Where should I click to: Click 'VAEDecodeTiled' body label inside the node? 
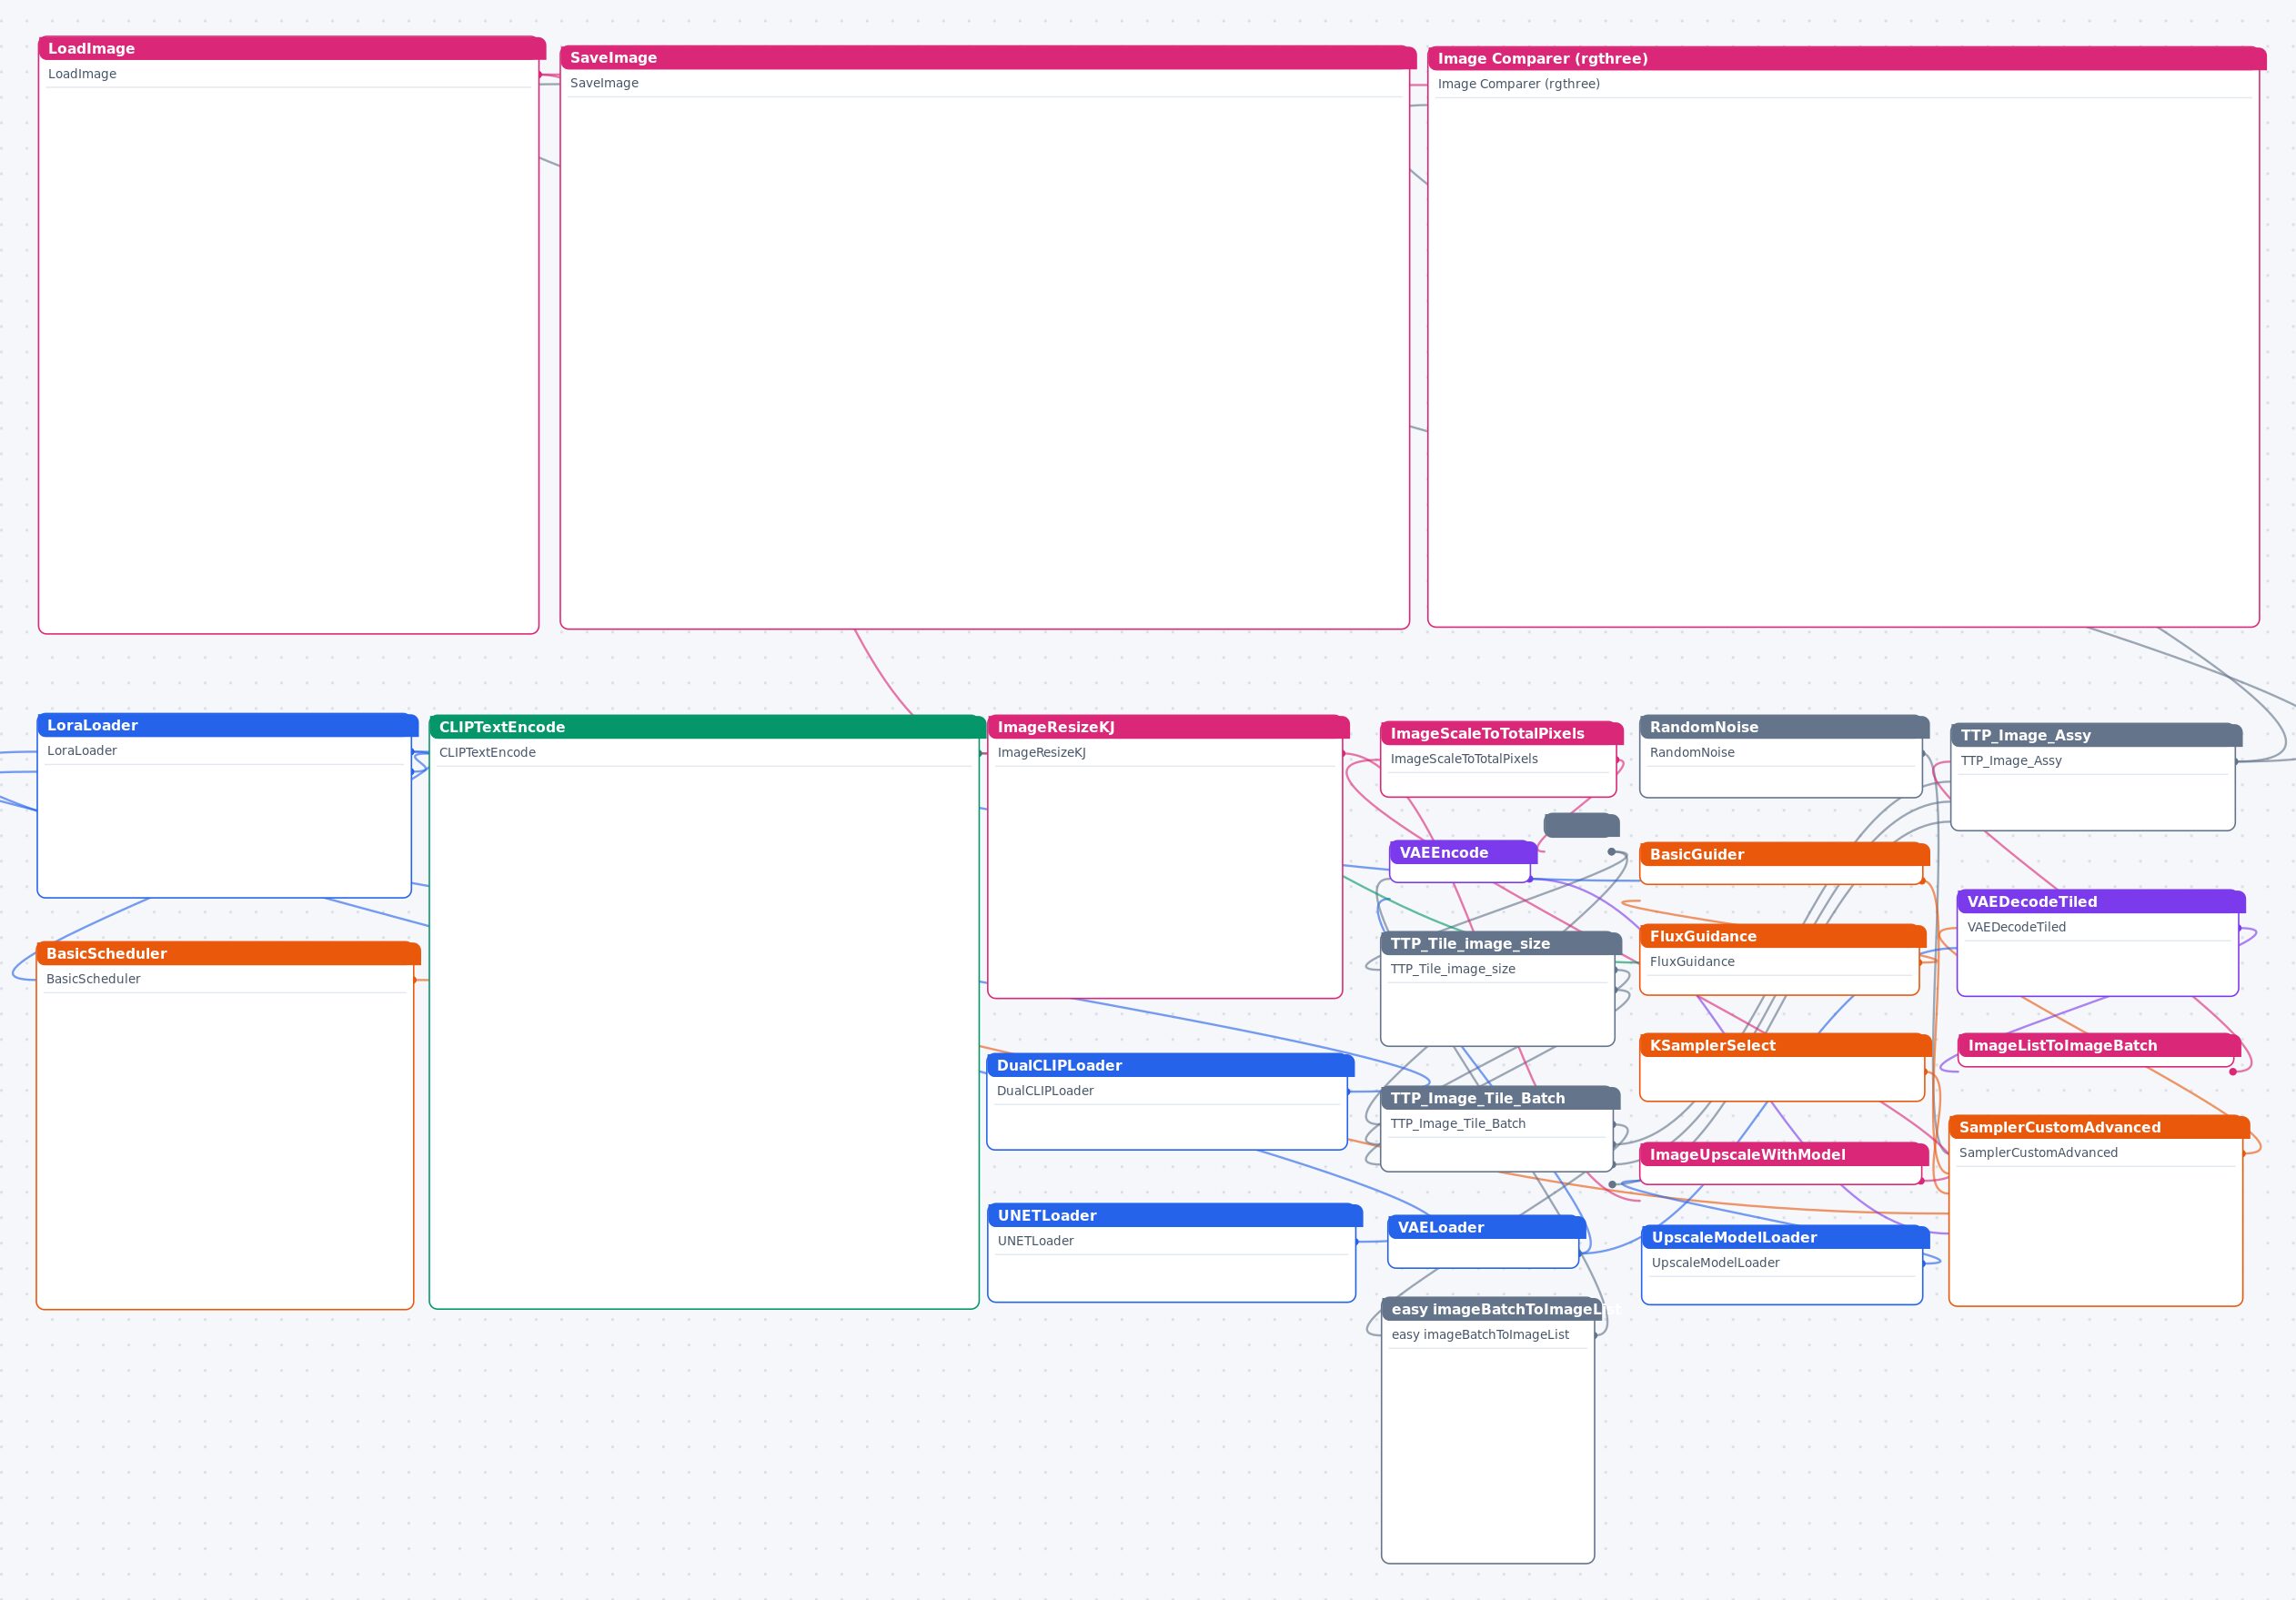tap(2016, 927)
